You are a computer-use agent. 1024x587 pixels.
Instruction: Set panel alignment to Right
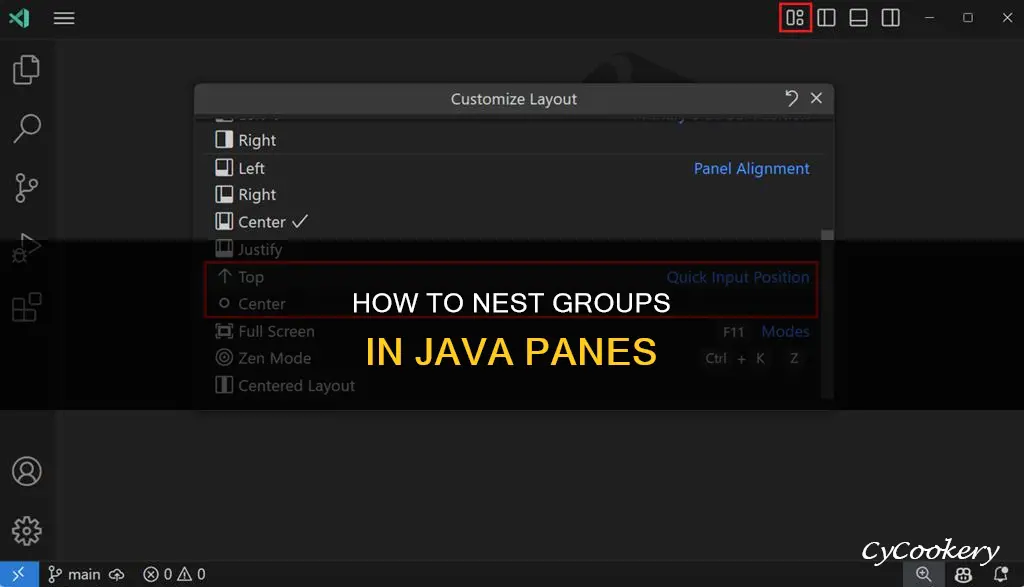coord(513,195)
